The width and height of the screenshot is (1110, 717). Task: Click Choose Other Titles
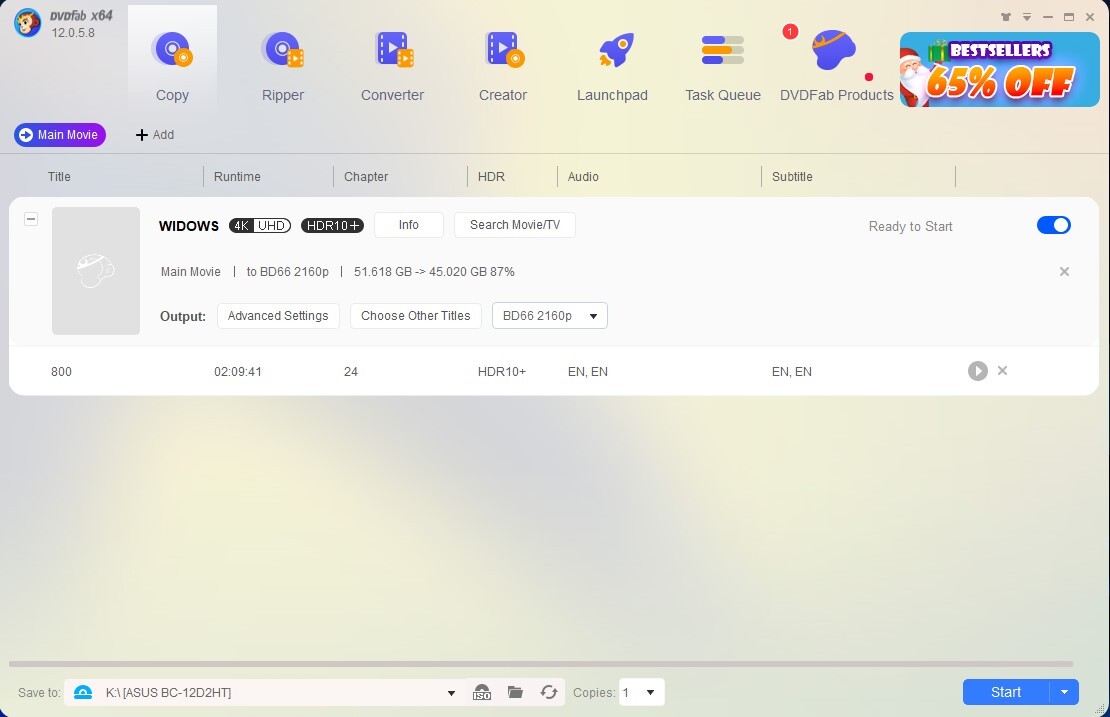pos(416,316)
